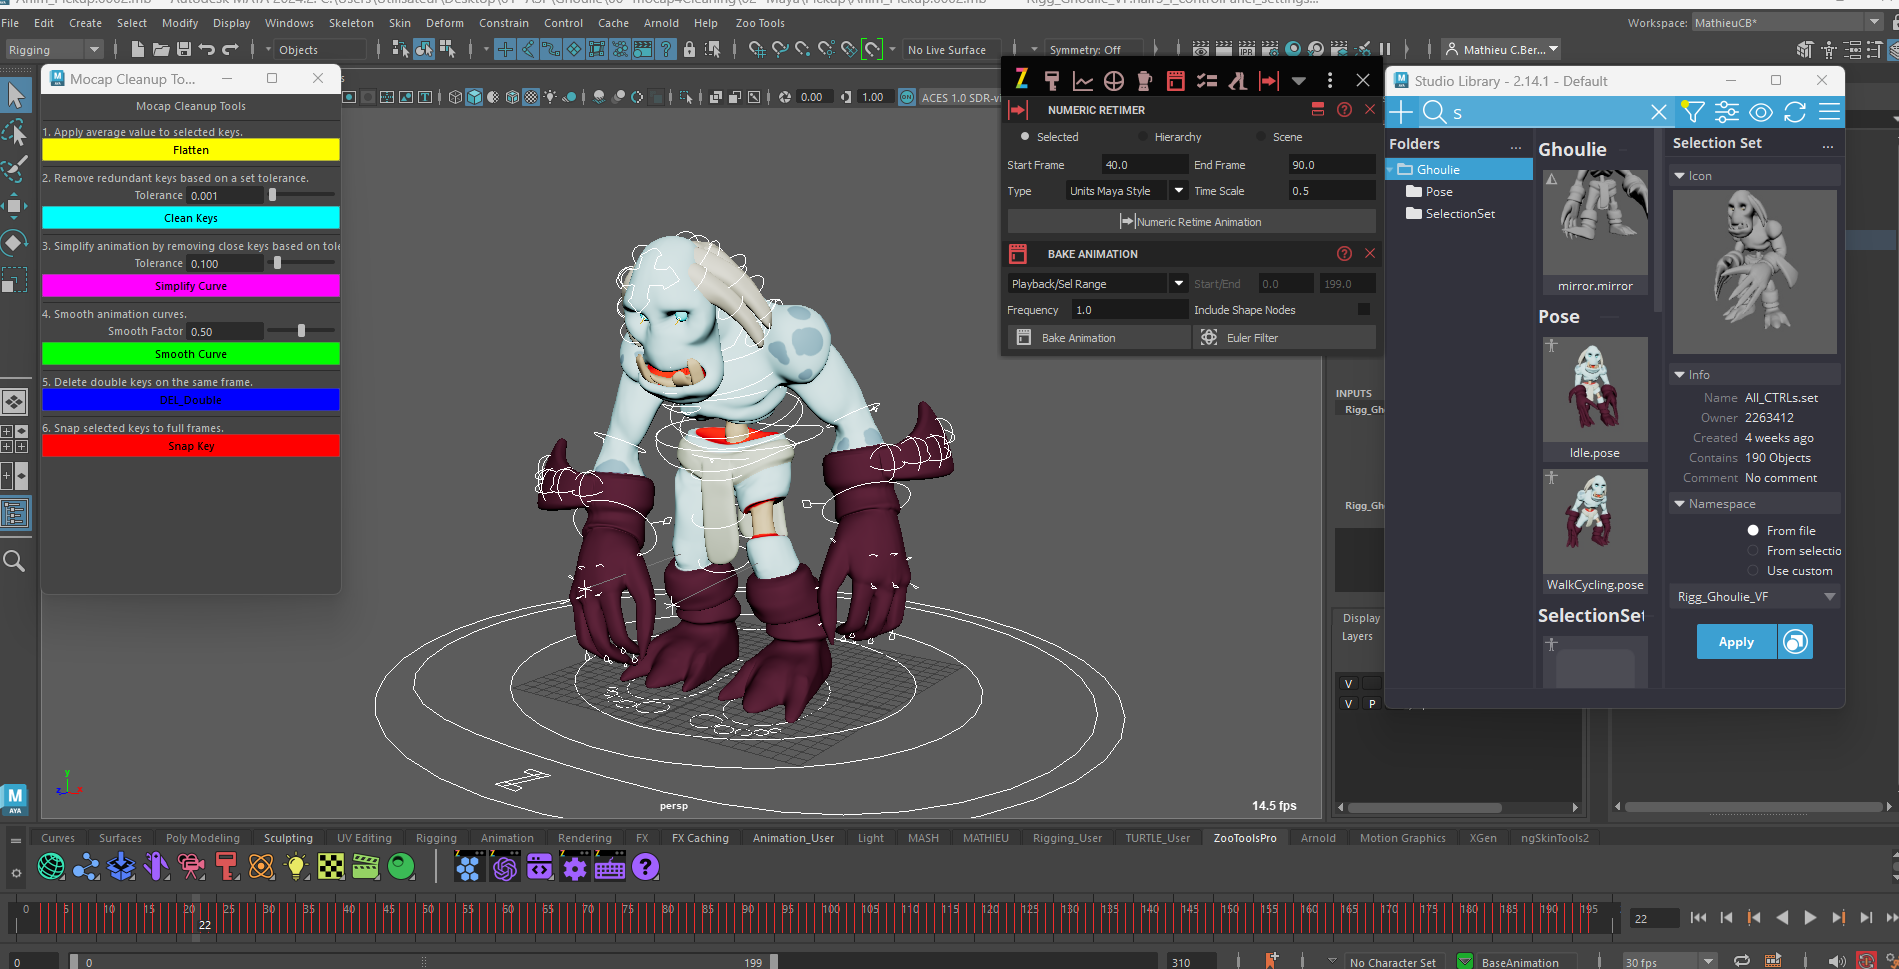The width and height of the screenshot is (1899, 969).
Task: Open the 30 fps playback rate dropdown
Action: [x=1669, y=962]
